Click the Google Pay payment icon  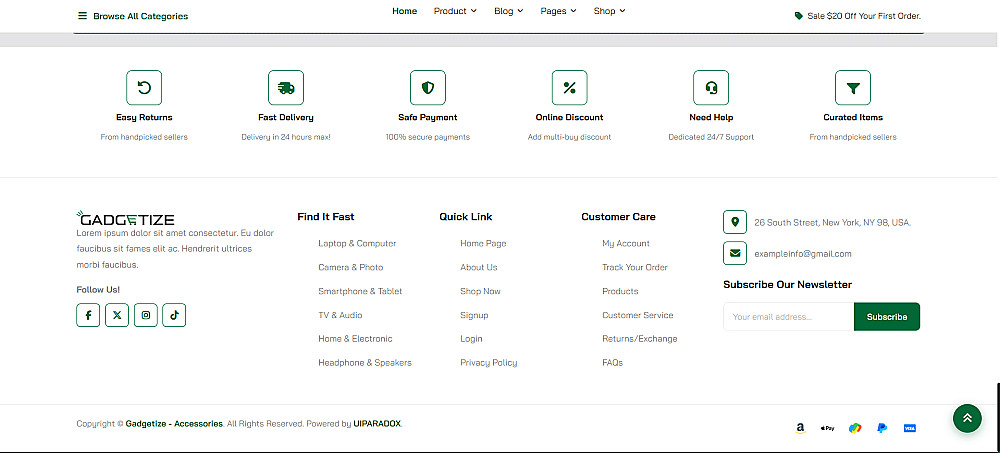(855, 428)
